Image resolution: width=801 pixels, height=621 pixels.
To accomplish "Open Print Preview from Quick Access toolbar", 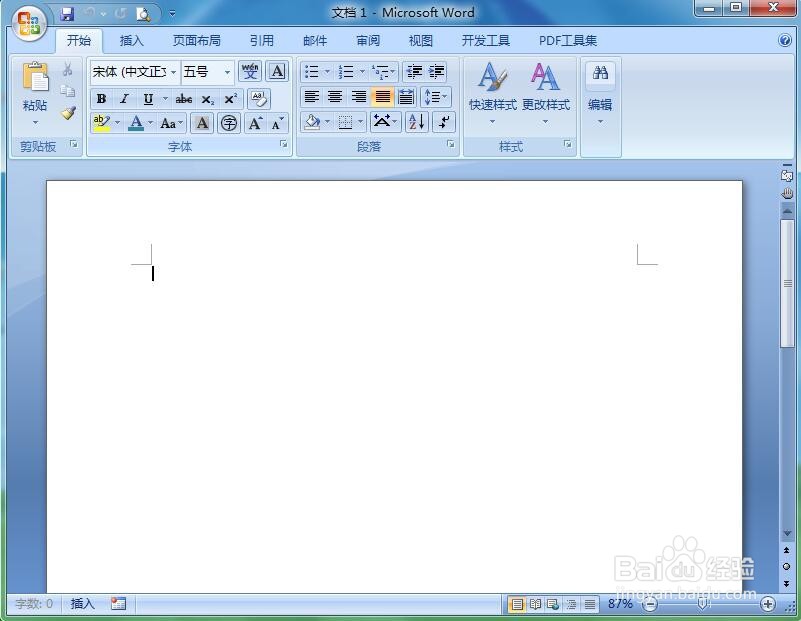I will [143, 14].
